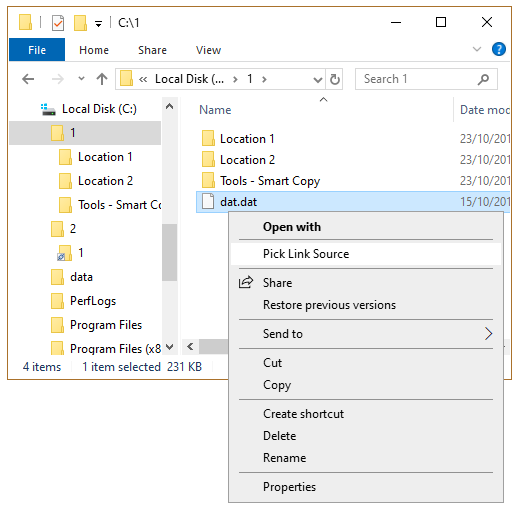Viewport: 521px width, 512px height.
Task: Expand the ribbon with the chevron
Action: point(477,49)
